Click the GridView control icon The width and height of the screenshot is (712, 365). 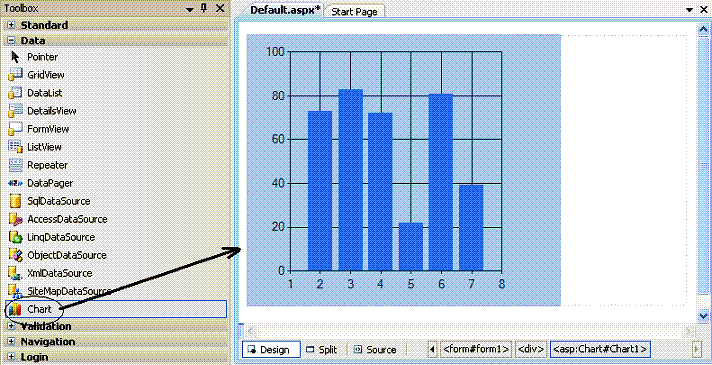point(15,75)
